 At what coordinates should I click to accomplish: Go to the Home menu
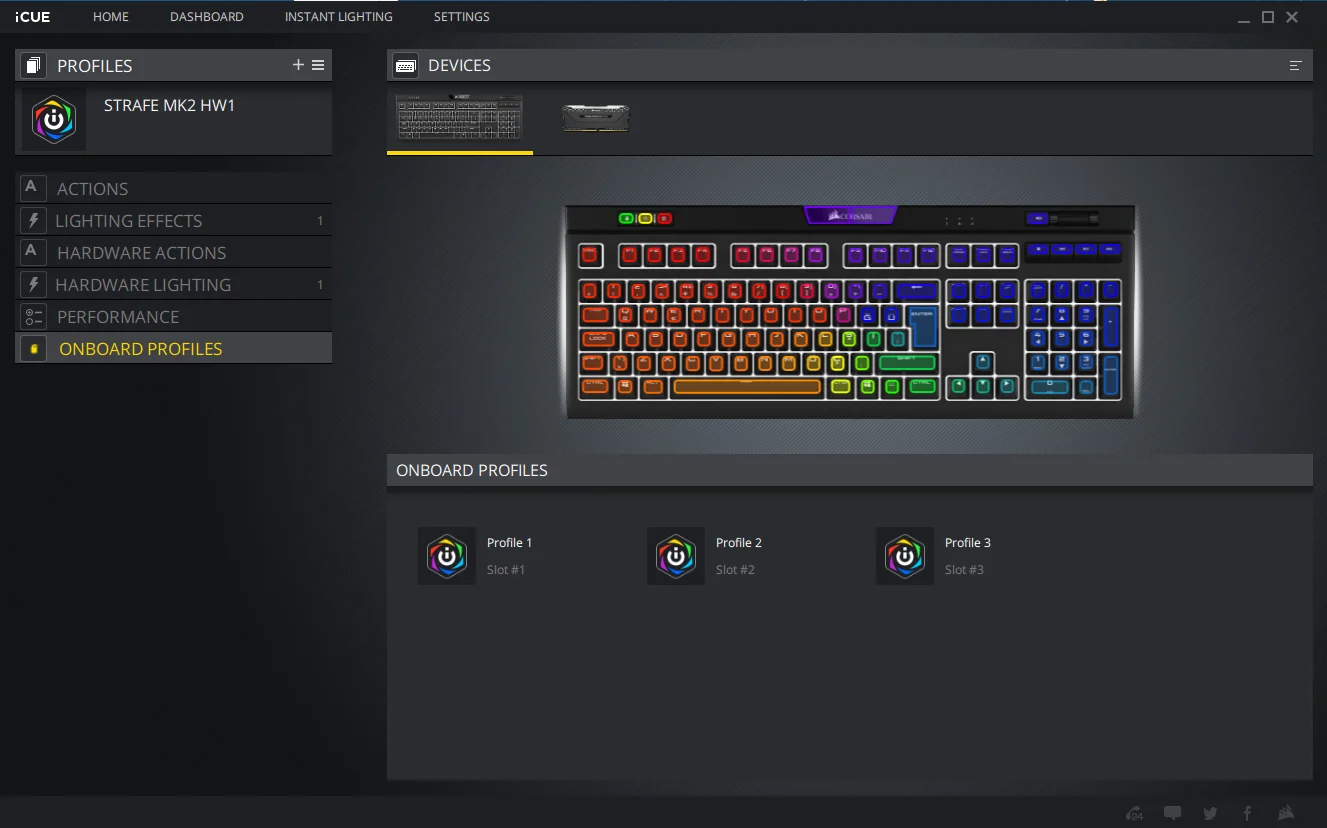[x=111, y=17]
